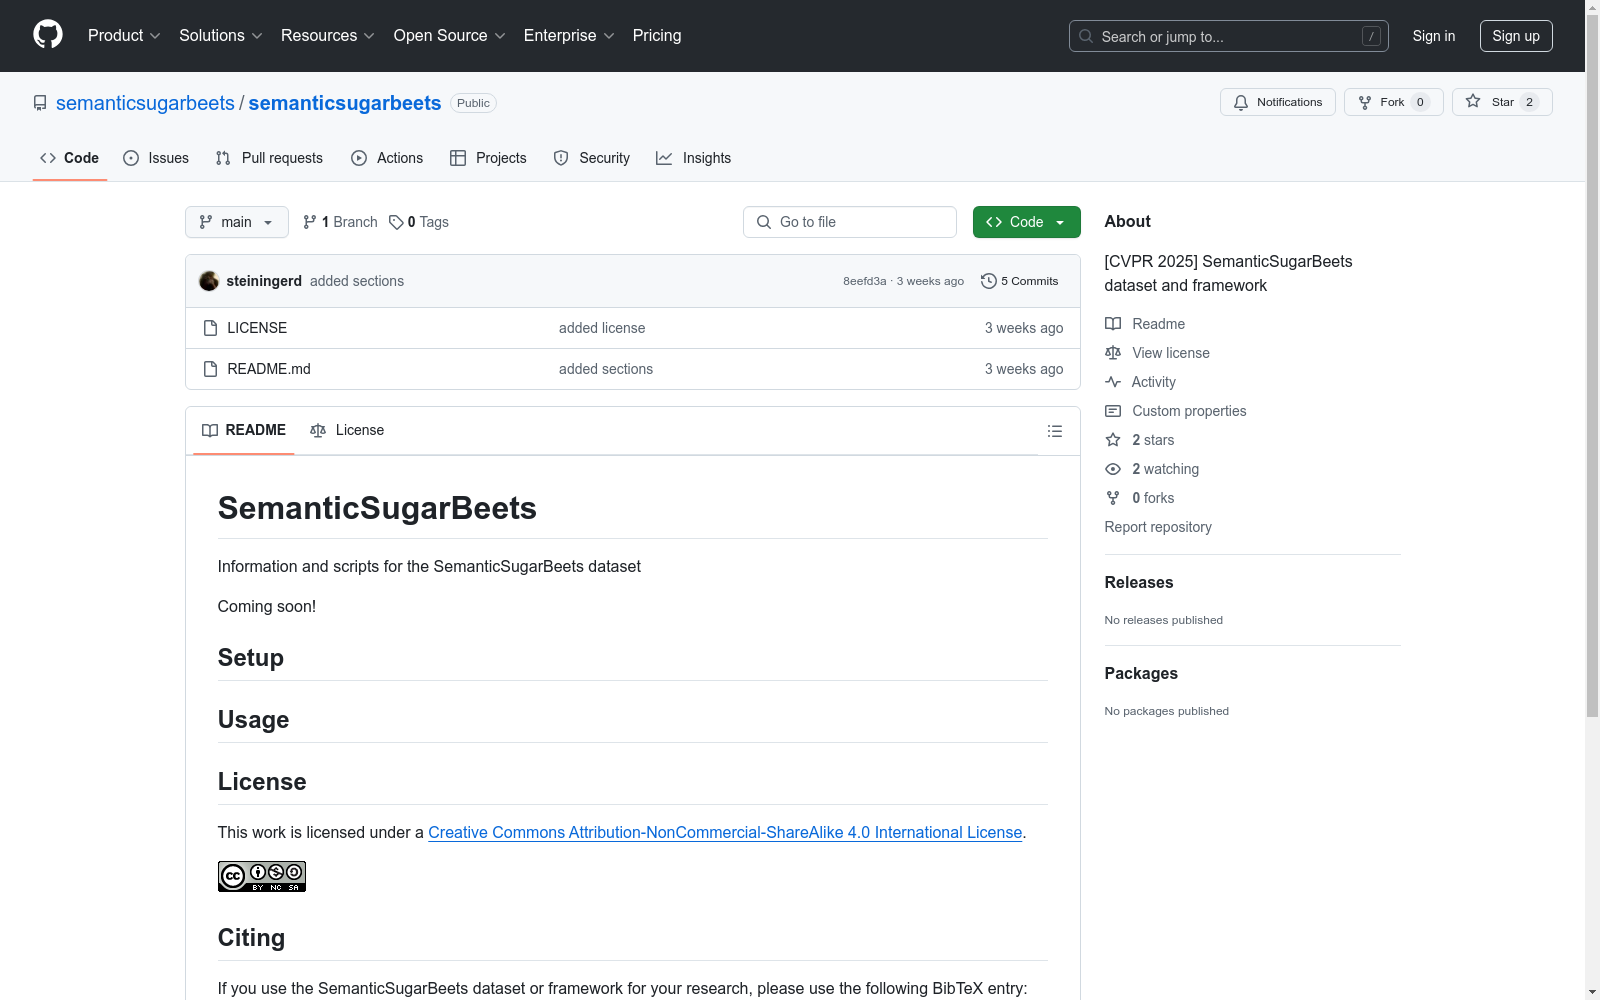Click the star count 2 badge
1600x1000 pixels.
coord(1529,102)
